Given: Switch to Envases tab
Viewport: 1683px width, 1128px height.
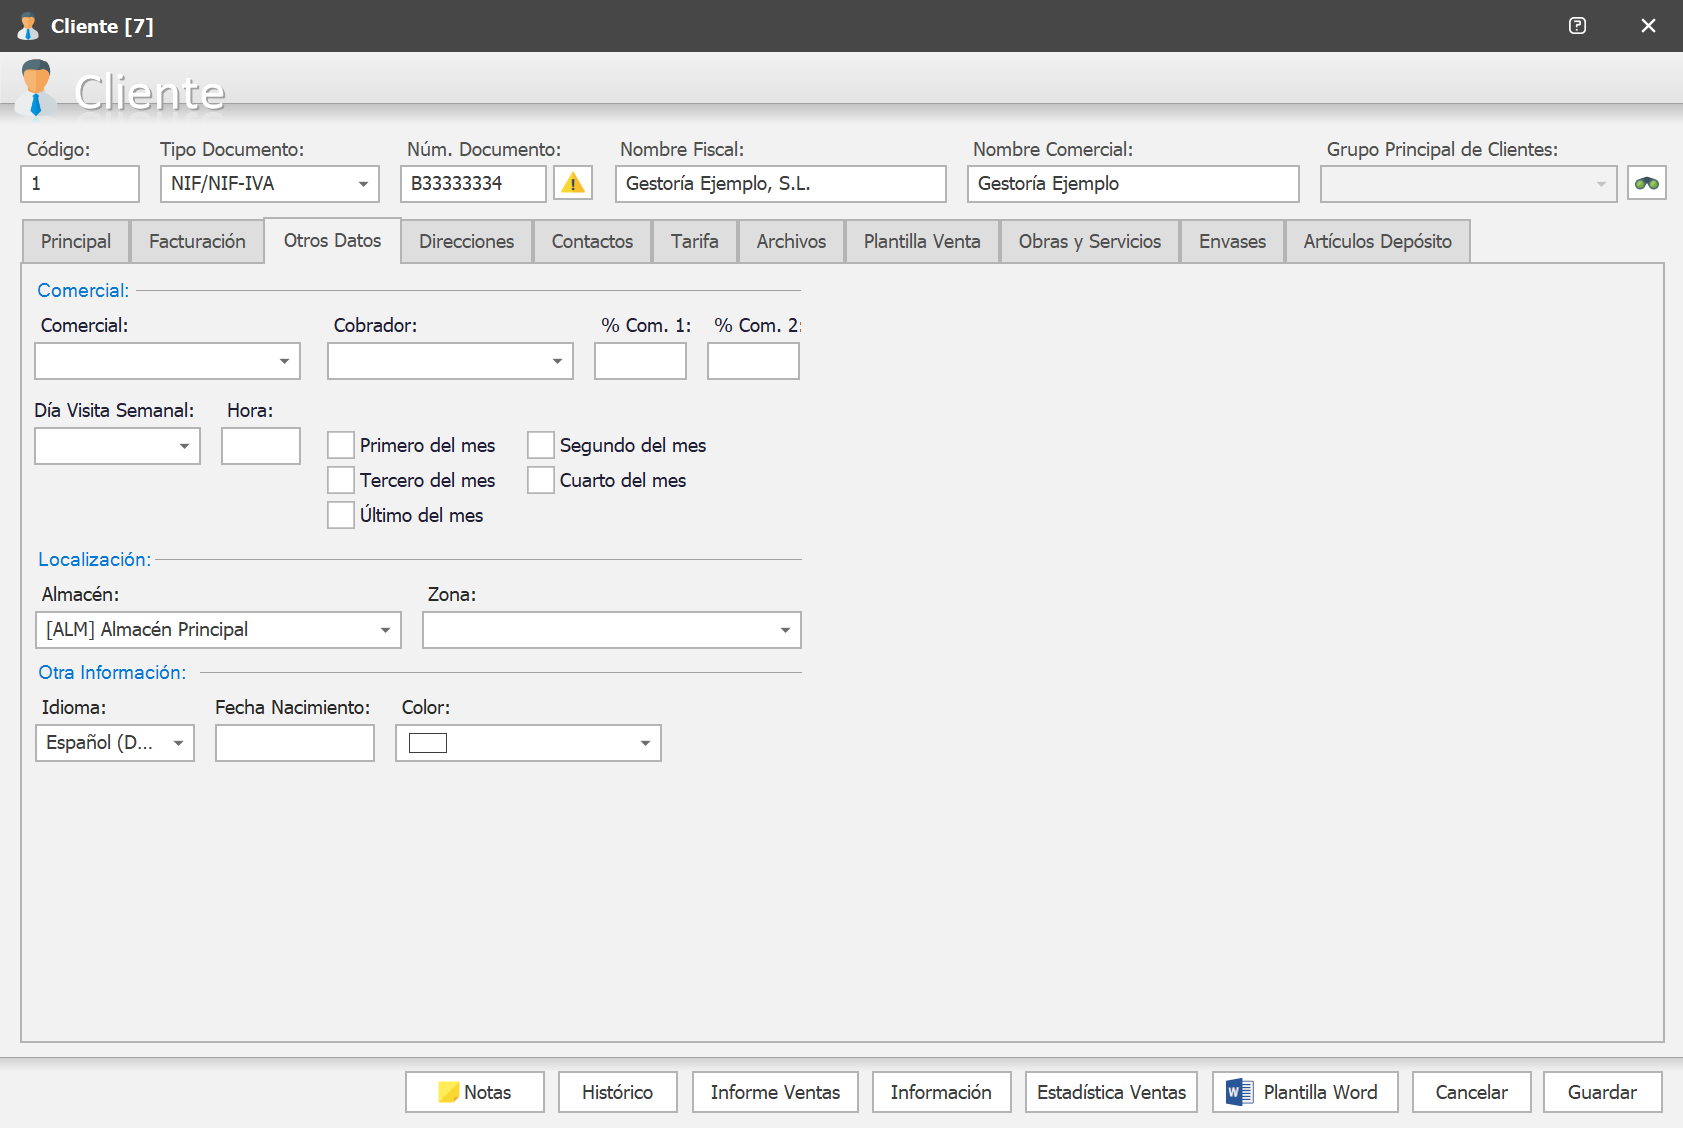Looking at the screenshot, I should point(1232,241).
